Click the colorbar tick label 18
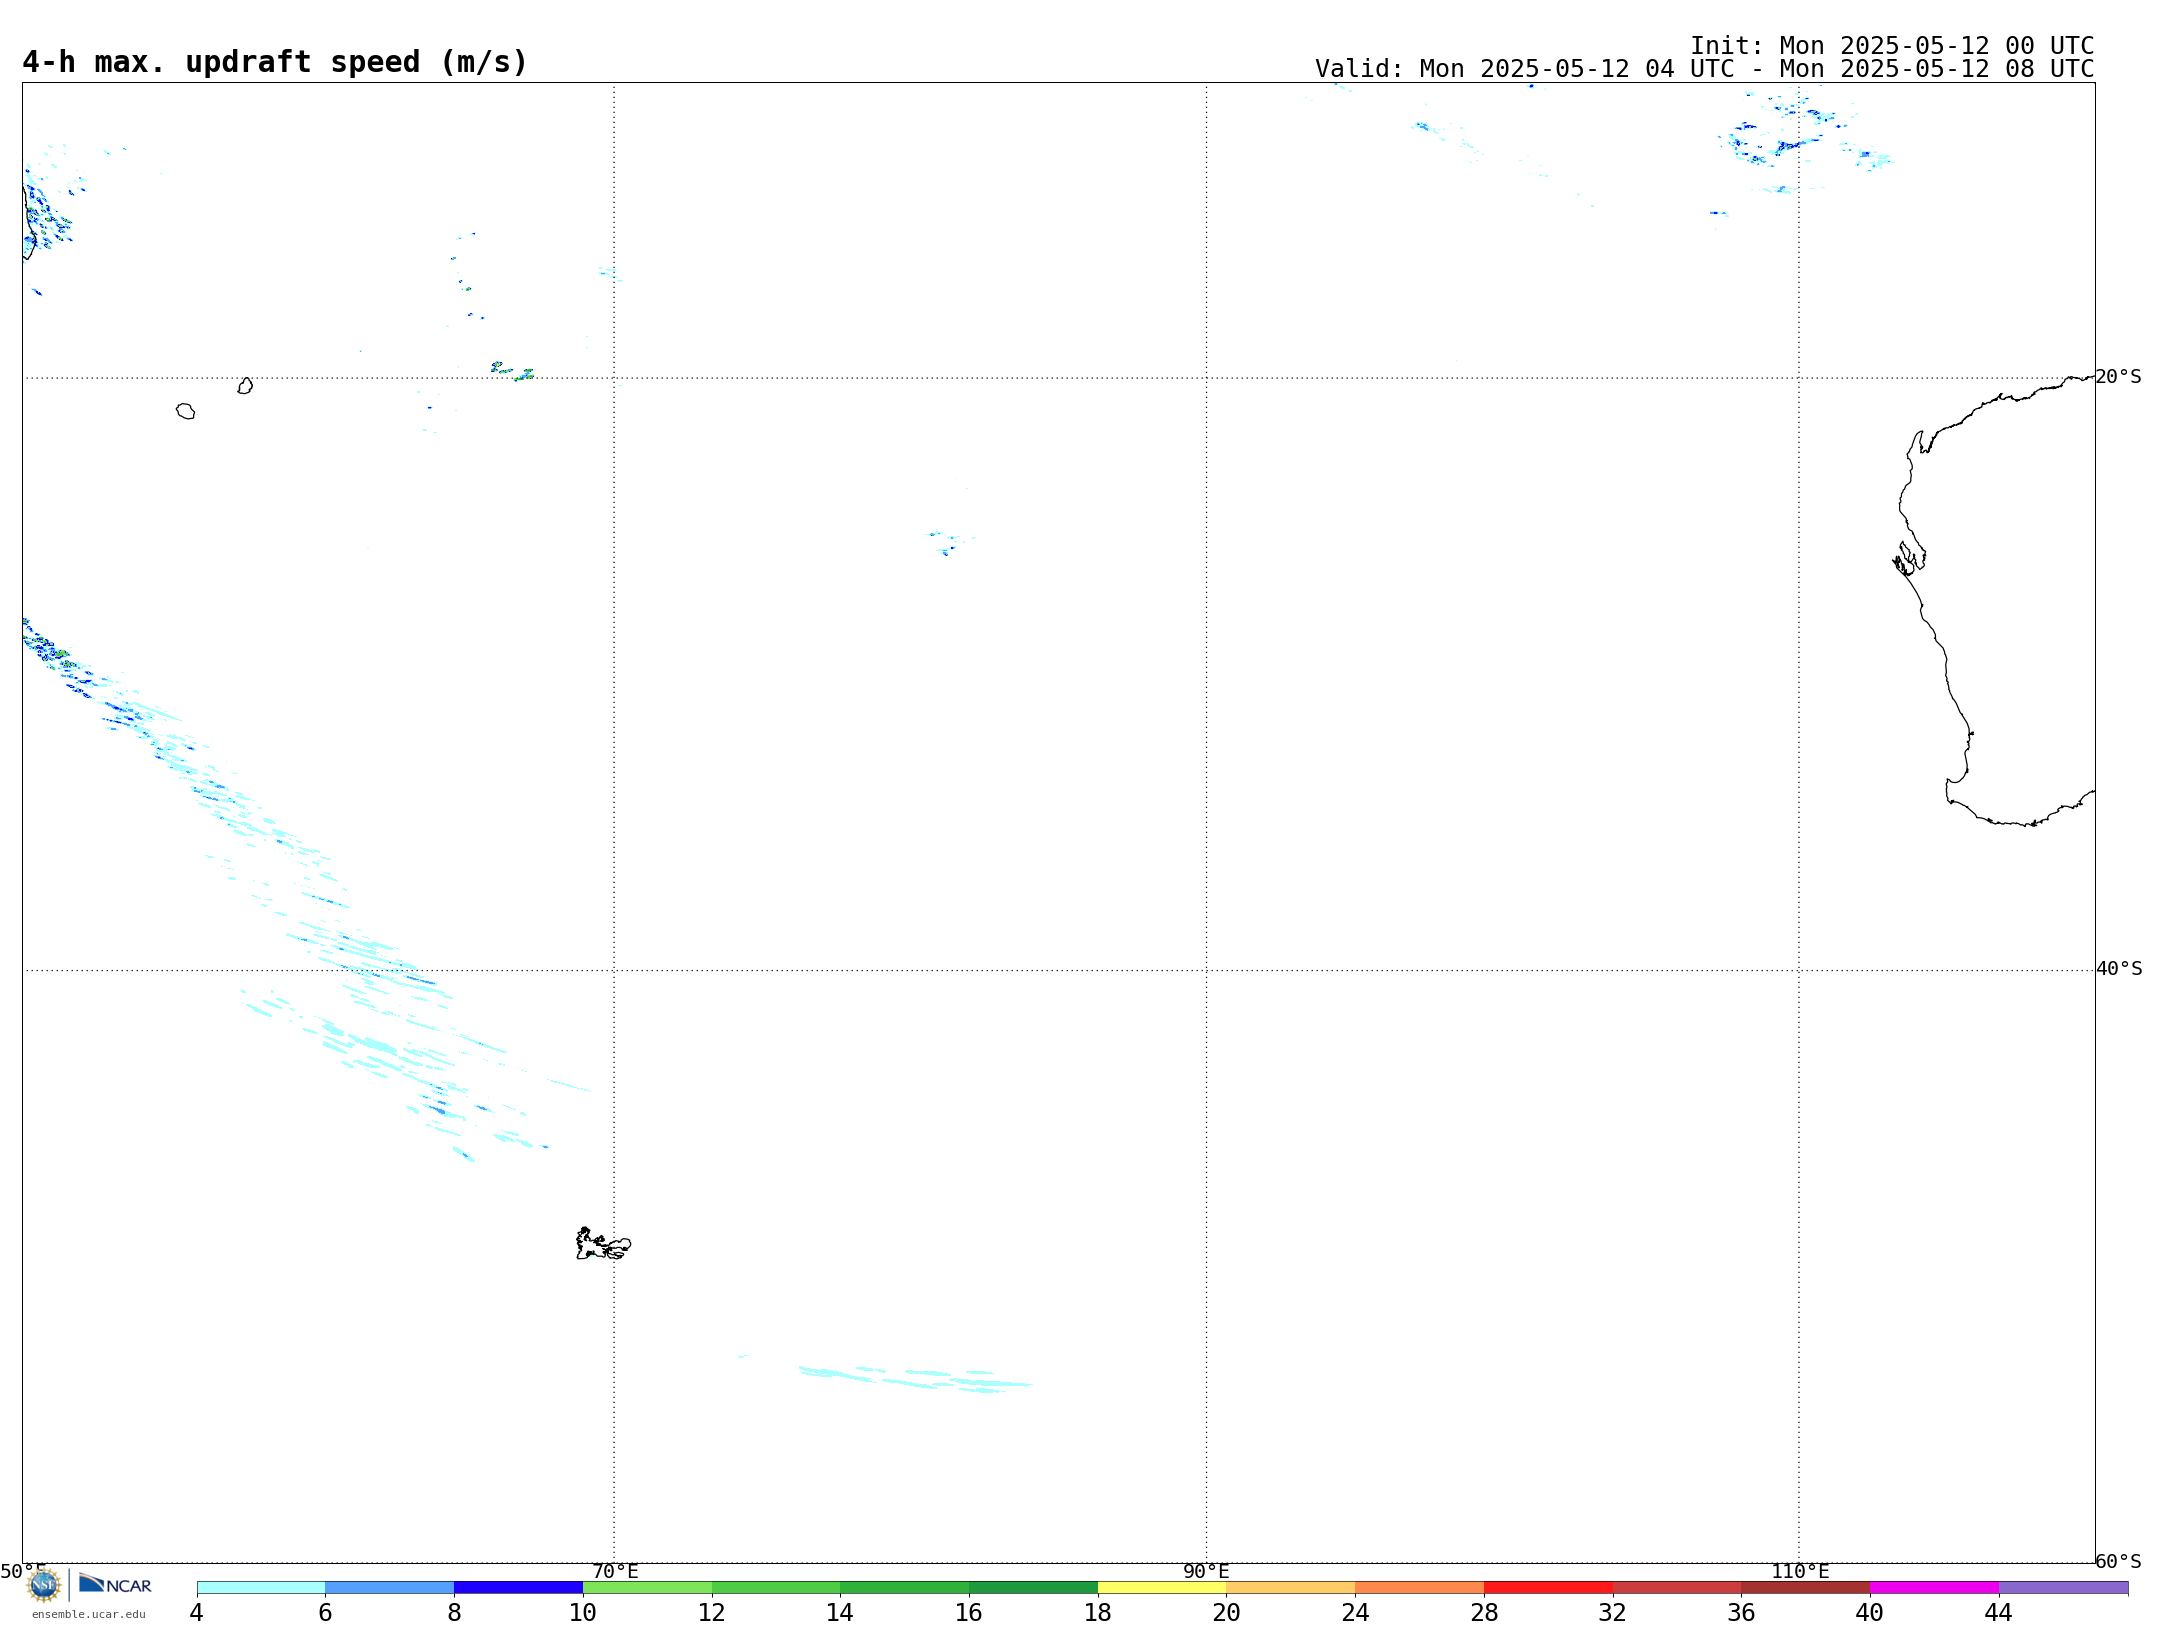 (1098, 1612)
